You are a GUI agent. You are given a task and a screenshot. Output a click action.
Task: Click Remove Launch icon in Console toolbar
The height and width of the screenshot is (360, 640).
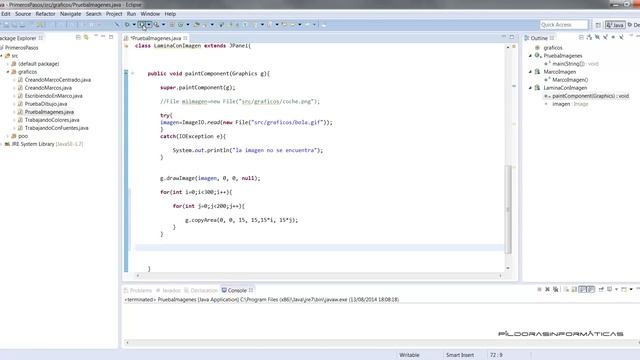(x=547, y=289)
